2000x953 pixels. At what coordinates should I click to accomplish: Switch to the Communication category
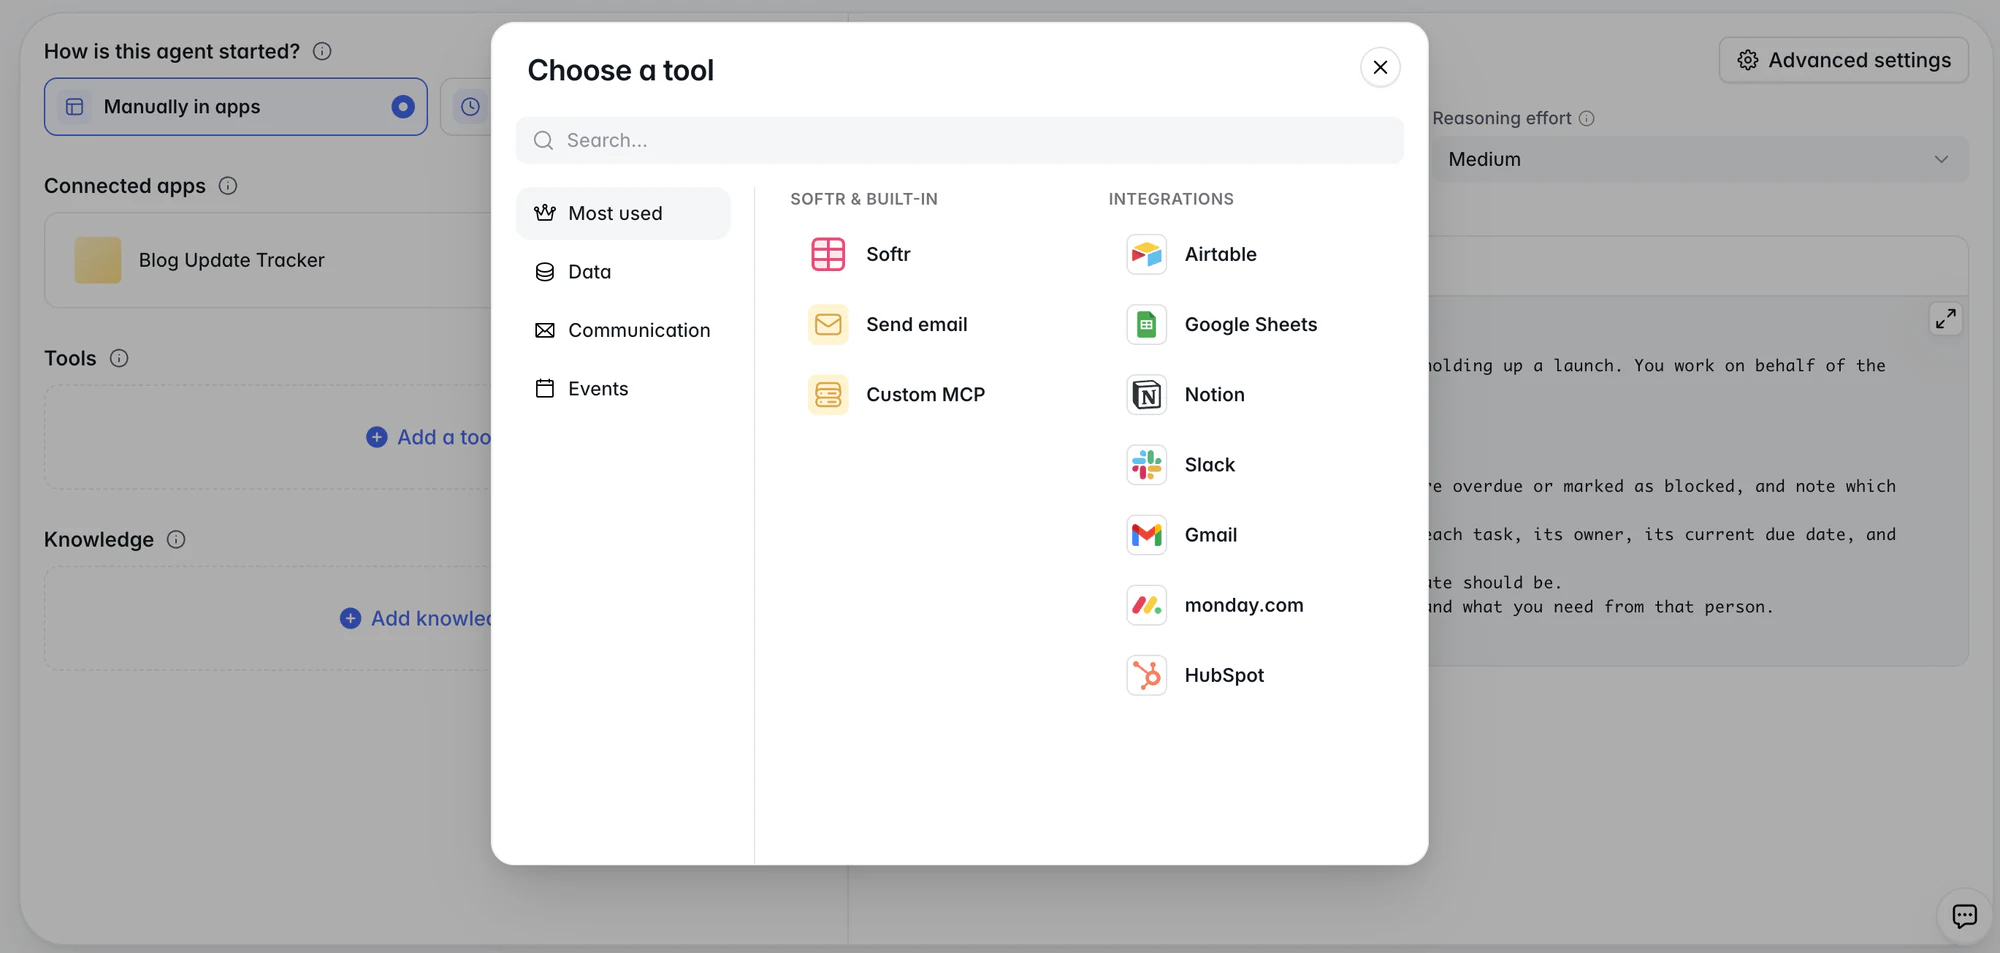click(623, 330)
